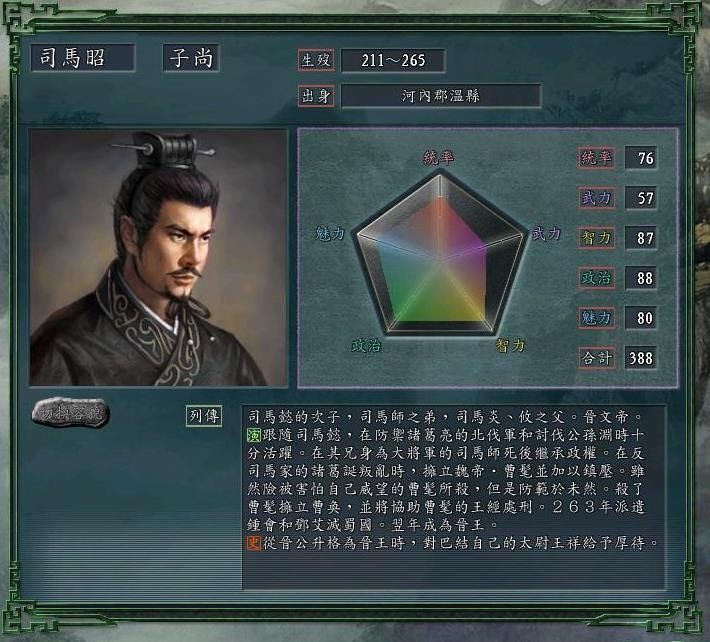Click Sima Zhao's portrait image

(158, 258)
